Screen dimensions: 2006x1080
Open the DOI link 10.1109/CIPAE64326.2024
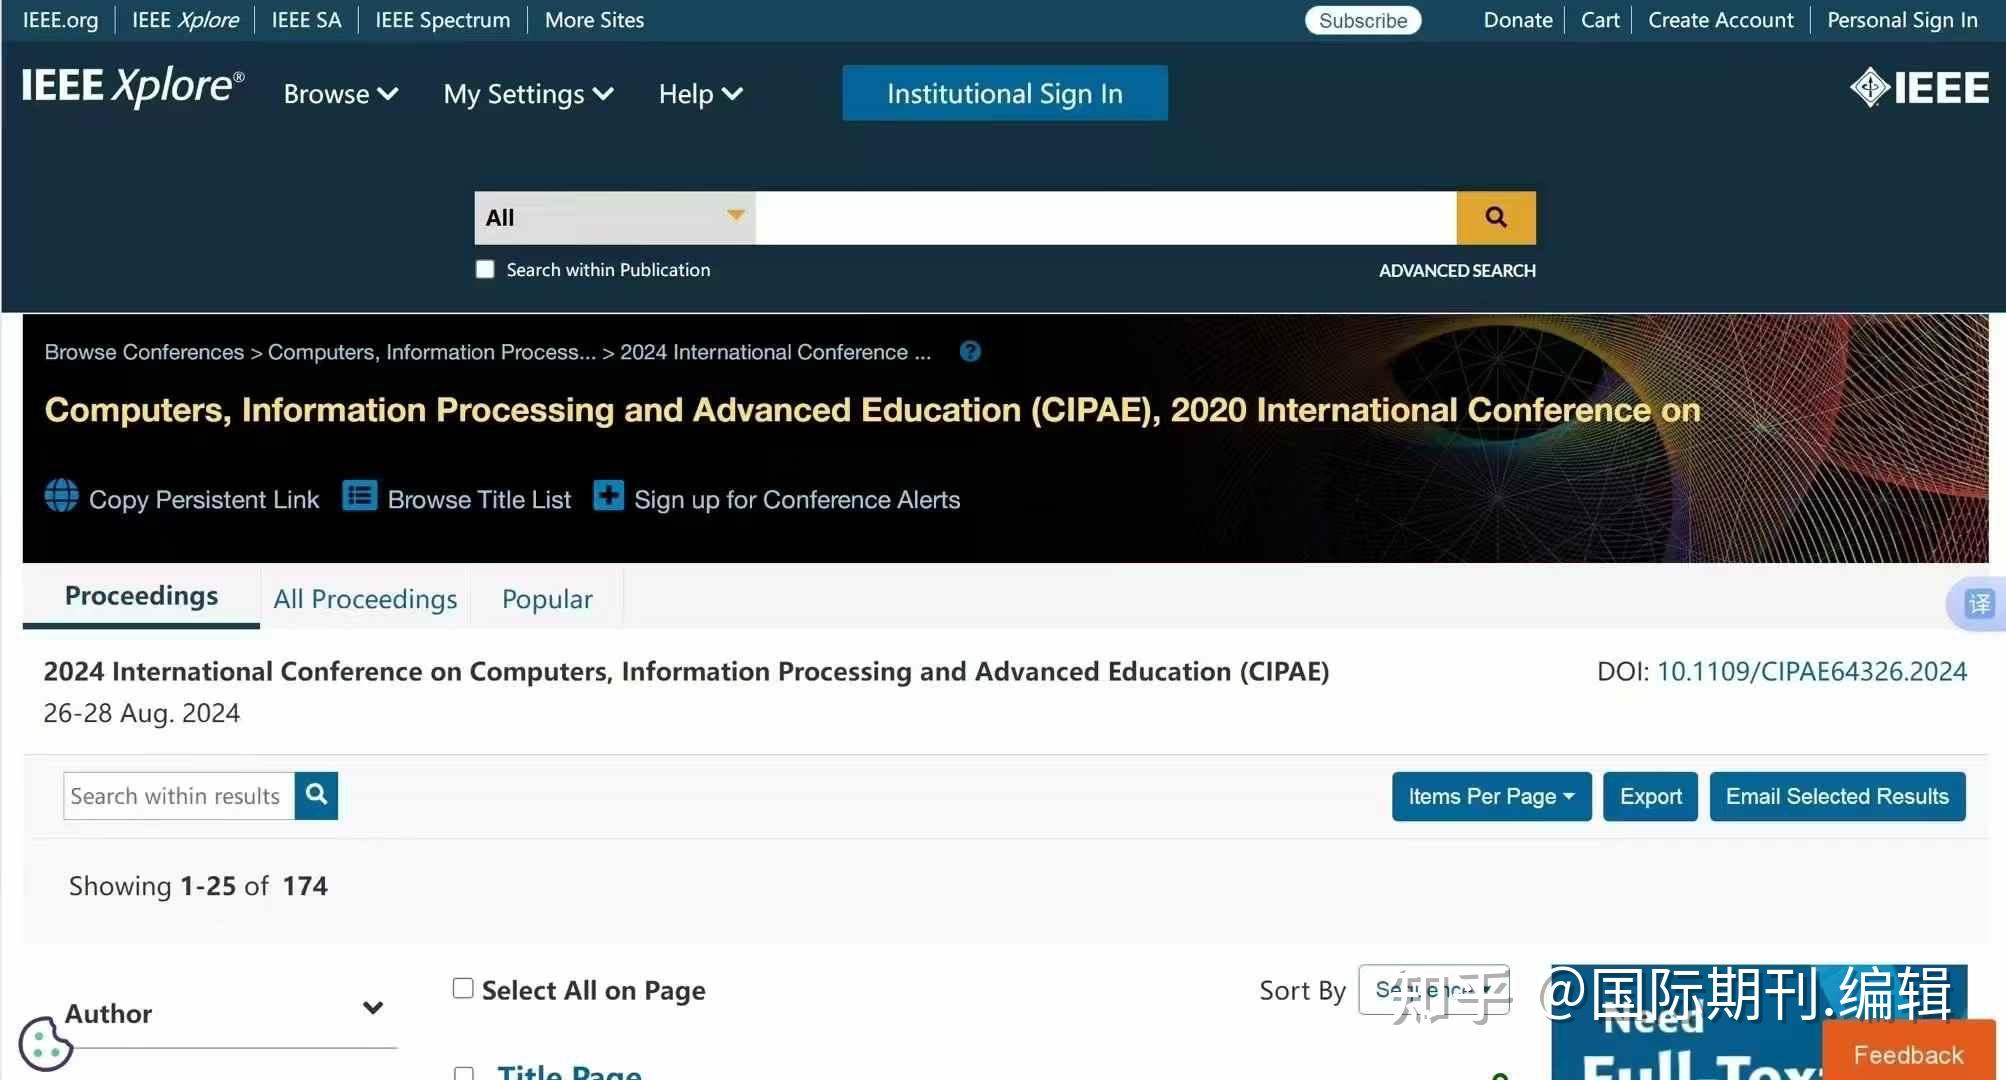pyautogui.click(x=1811, y=671)
